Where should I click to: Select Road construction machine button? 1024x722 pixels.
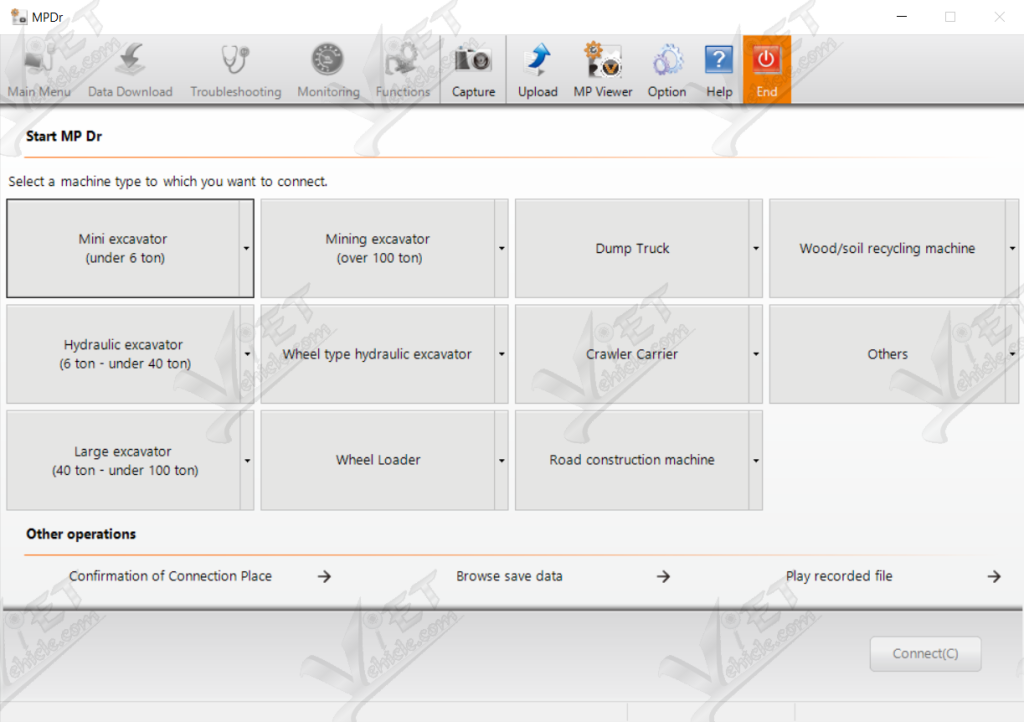pyautogui.click(x=632, y=461)
